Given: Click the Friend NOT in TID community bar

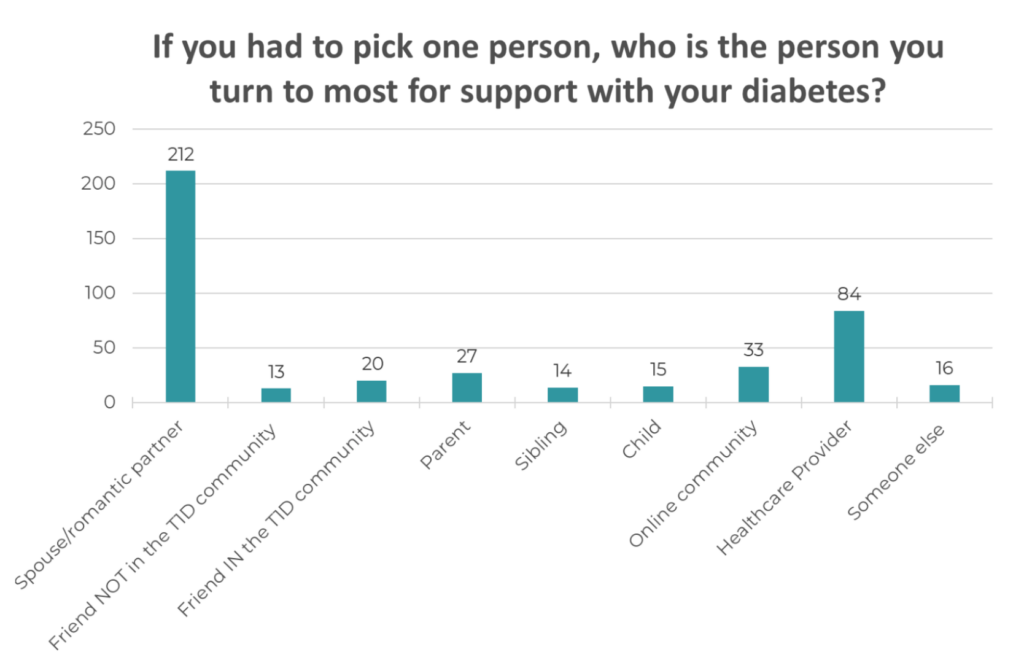Looking at the screenshot, I should tap(276, 396).
